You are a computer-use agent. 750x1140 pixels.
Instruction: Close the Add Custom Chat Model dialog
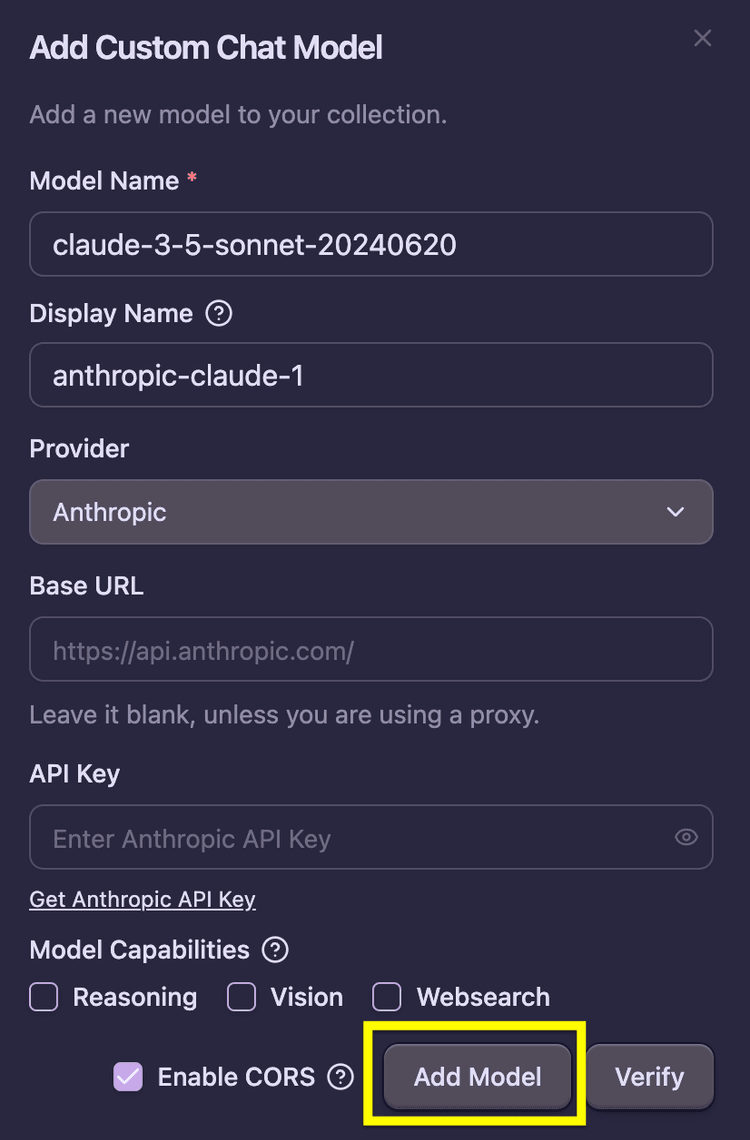(702, 38)
